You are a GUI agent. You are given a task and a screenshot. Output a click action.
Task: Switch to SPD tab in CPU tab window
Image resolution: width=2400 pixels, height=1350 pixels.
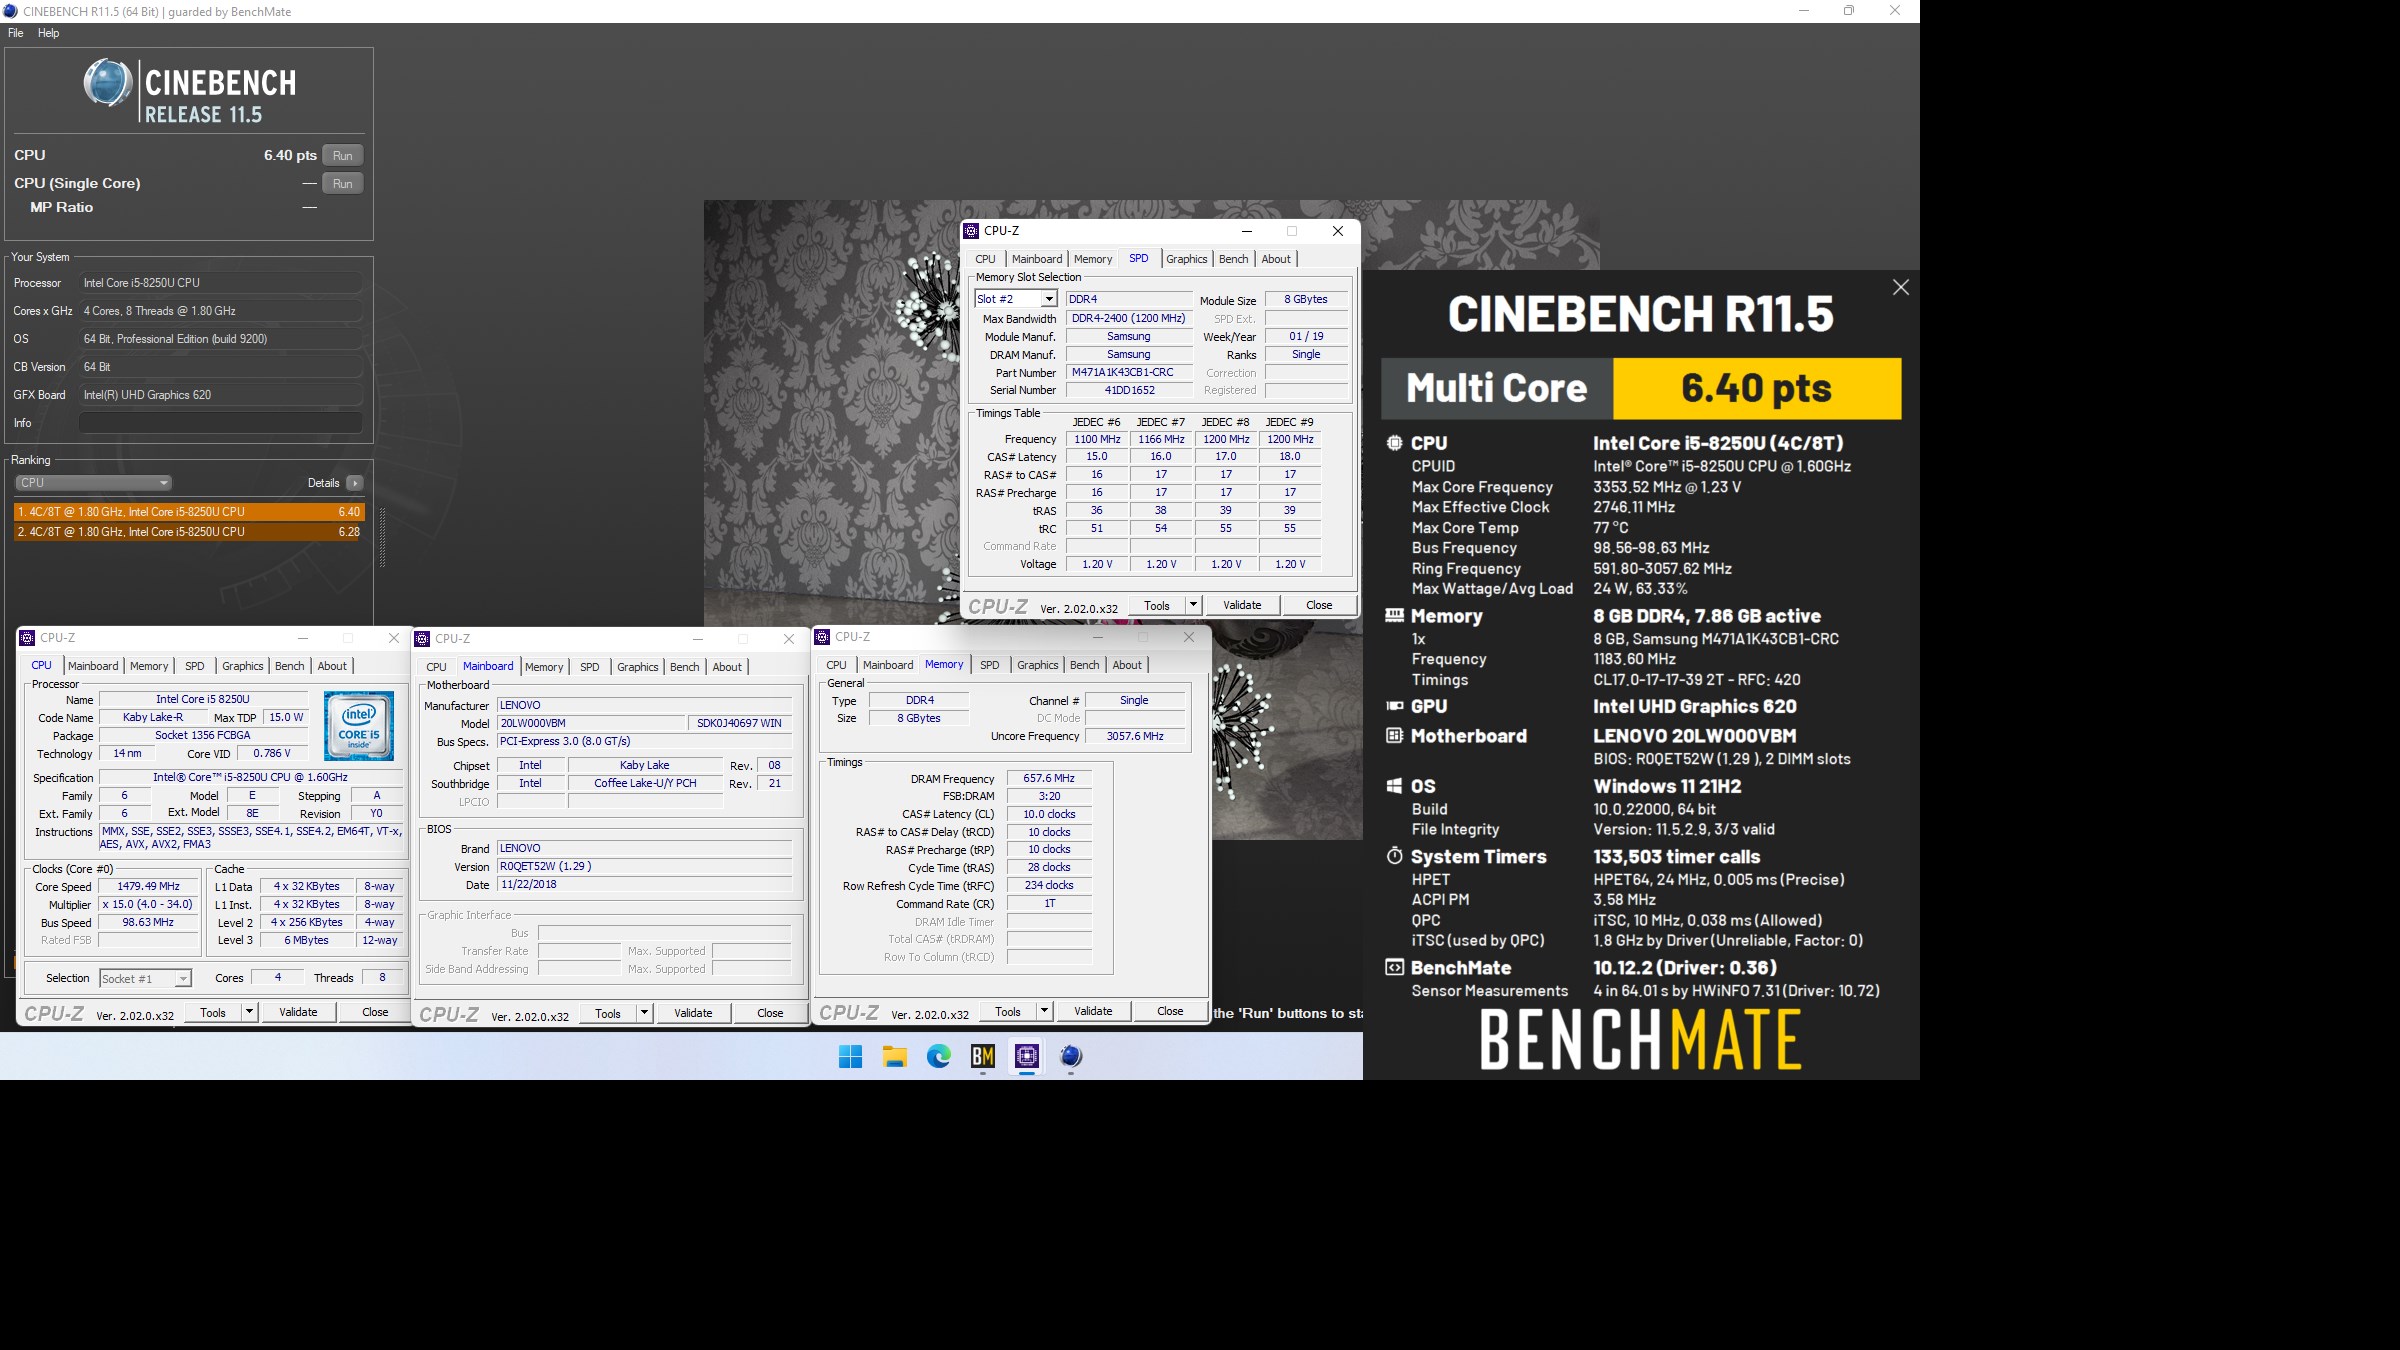point(195,666)
